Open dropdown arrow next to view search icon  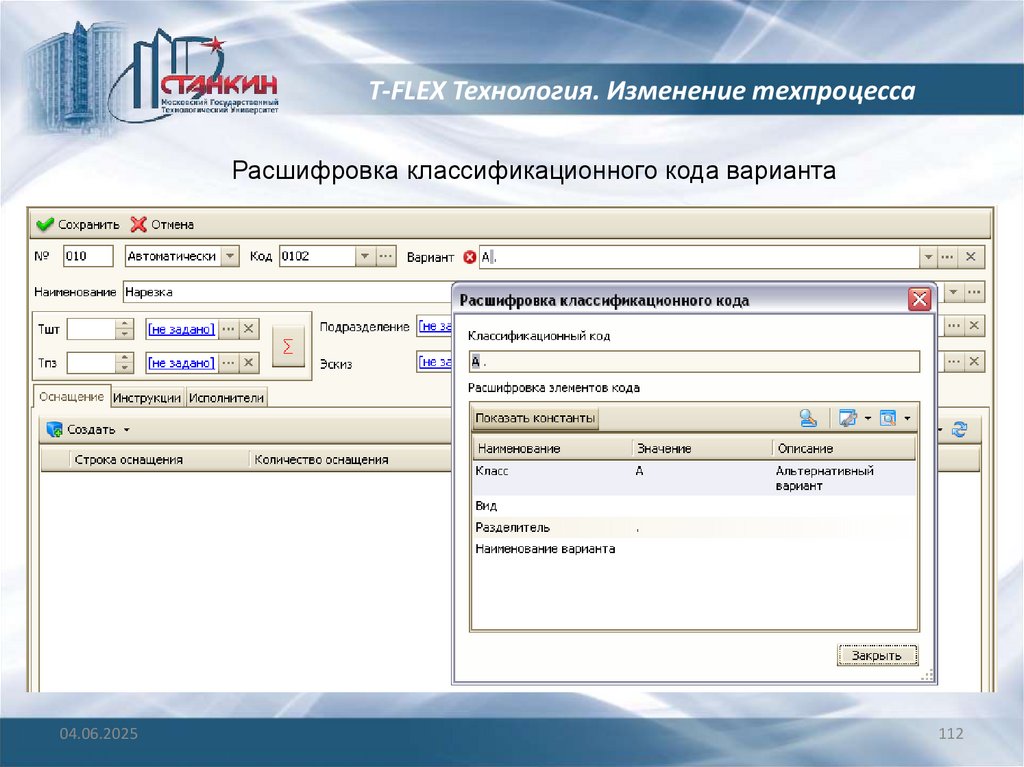[907, 418]
